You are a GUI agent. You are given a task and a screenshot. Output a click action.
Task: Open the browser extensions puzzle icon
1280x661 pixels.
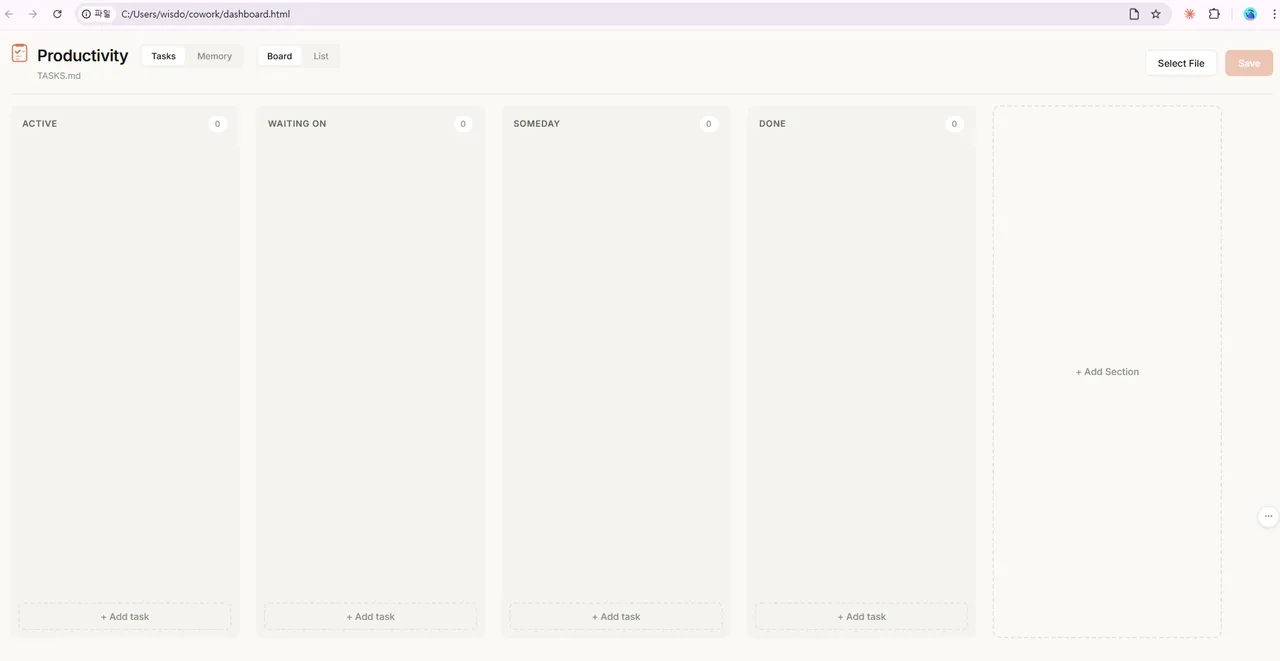tap(1214, 14)
